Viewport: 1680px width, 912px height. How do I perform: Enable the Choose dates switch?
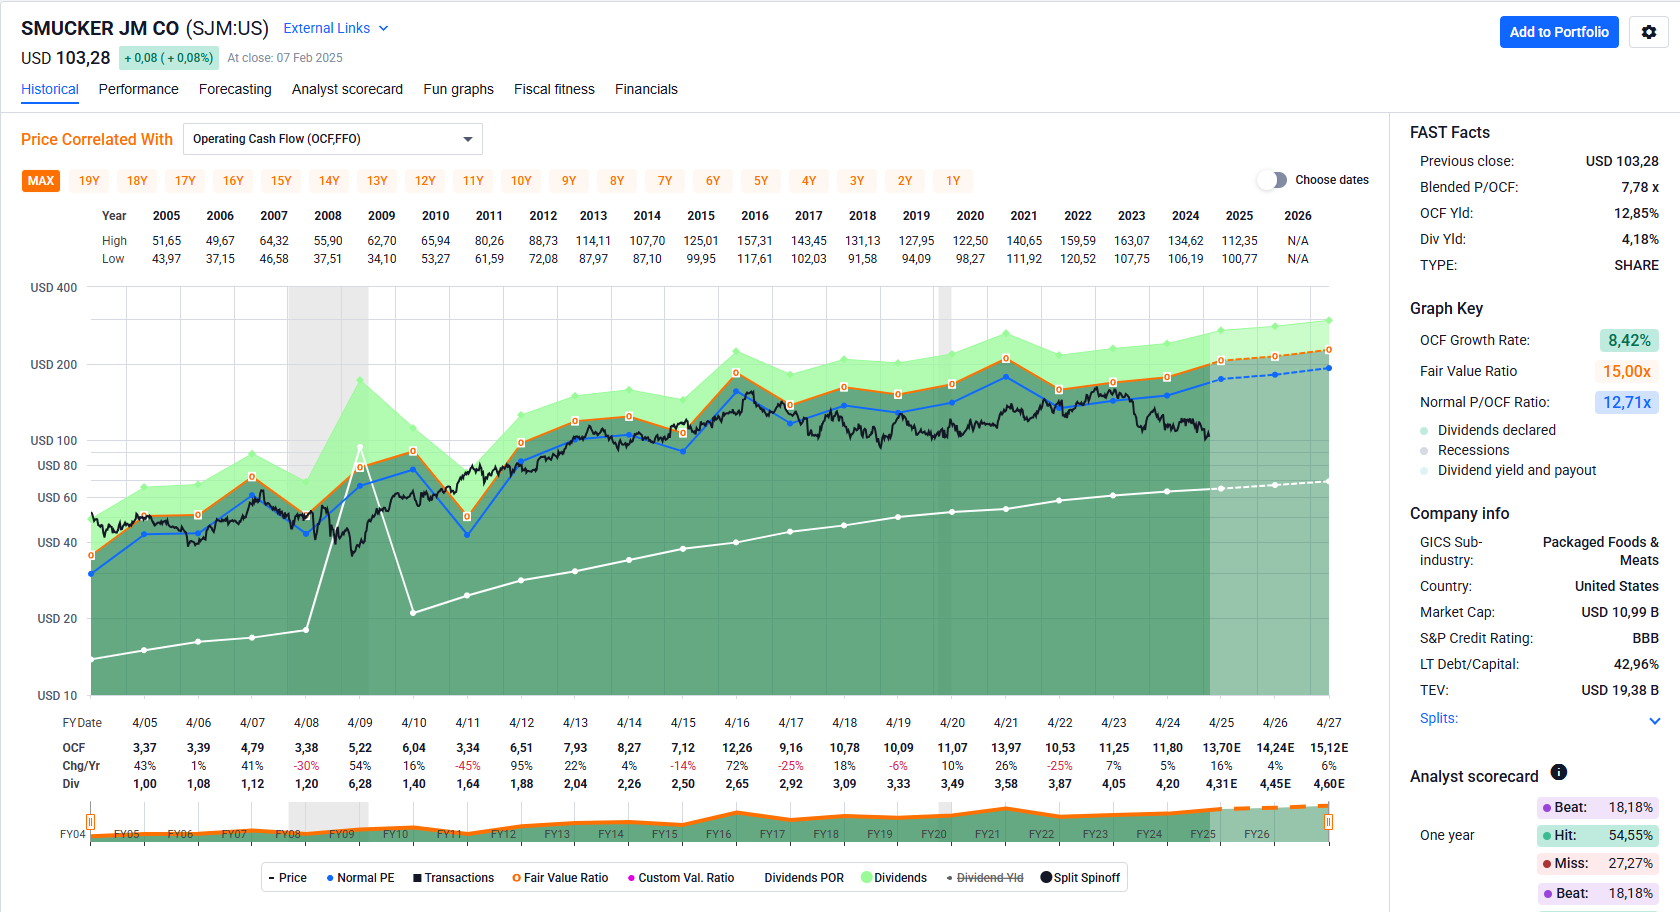click(x=1272, y=180)
